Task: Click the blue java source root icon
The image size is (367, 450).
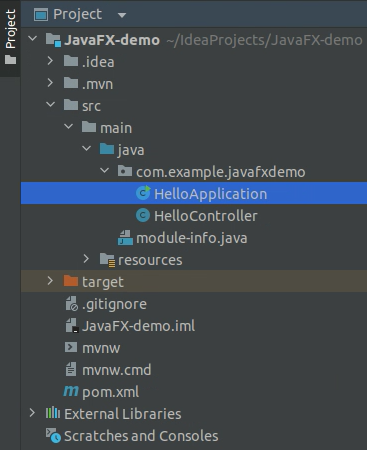Action: tap(107, 149)
